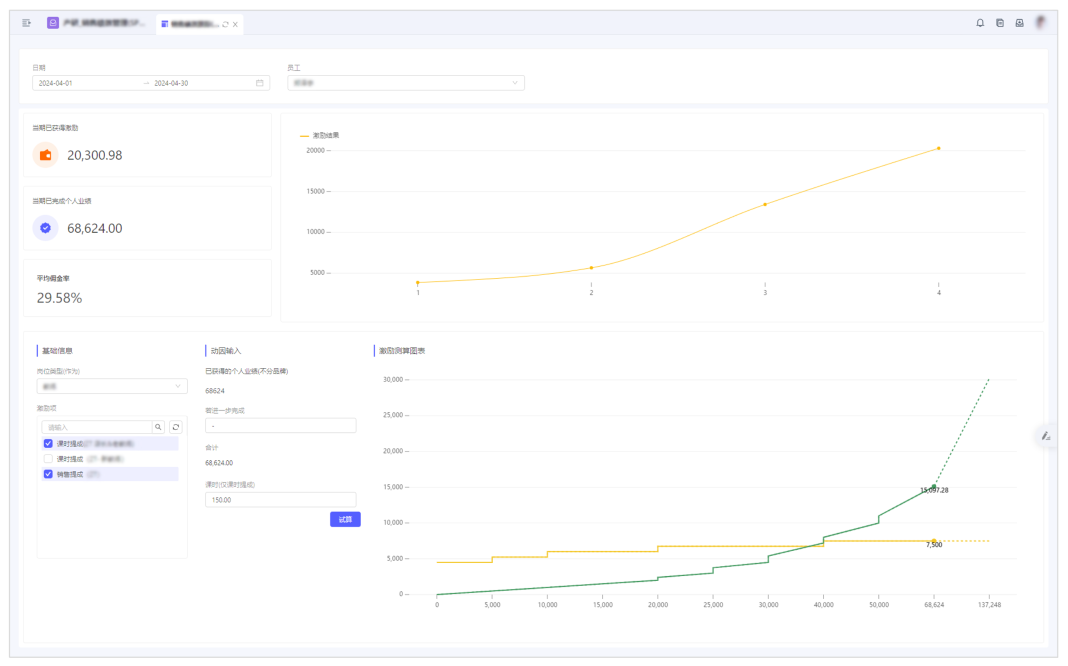The width and height of the screenshot is (1068, 666).
Task: Open the notification bell
Action: tap(980, 23)
